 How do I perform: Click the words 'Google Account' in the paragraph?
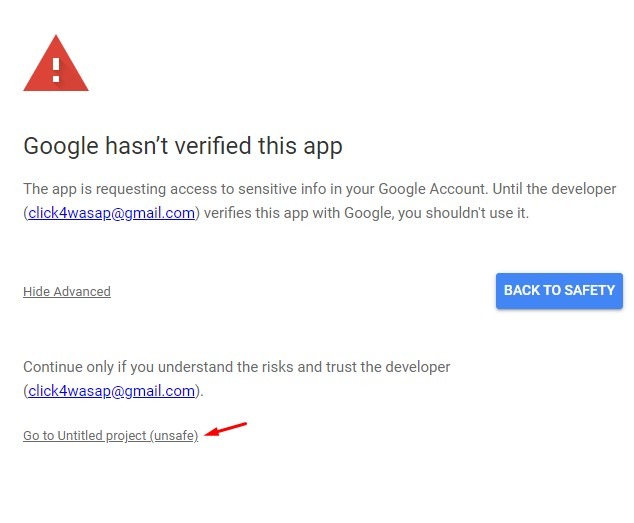click(432, 189)
